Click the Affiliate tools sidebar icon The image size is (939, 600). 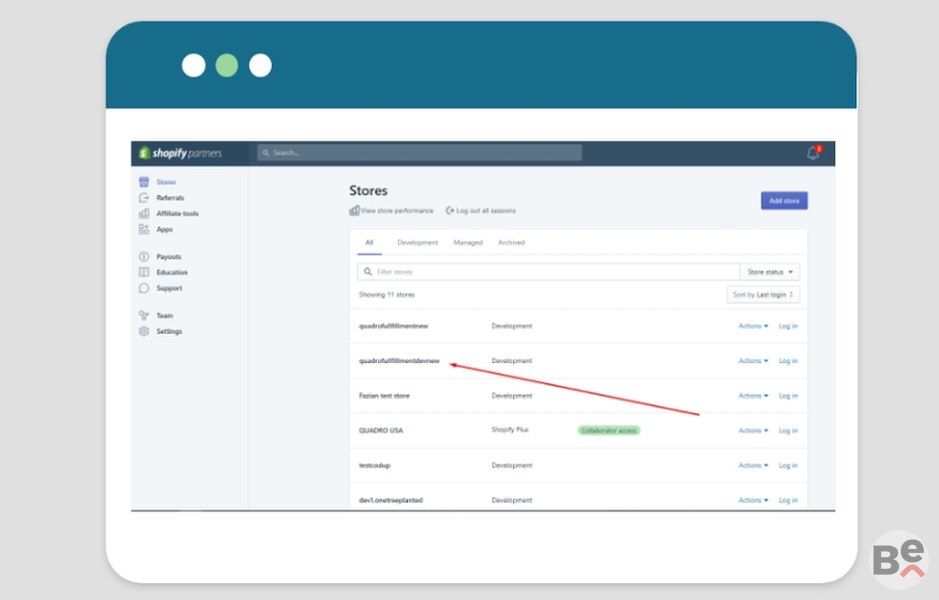pos(144,213)
